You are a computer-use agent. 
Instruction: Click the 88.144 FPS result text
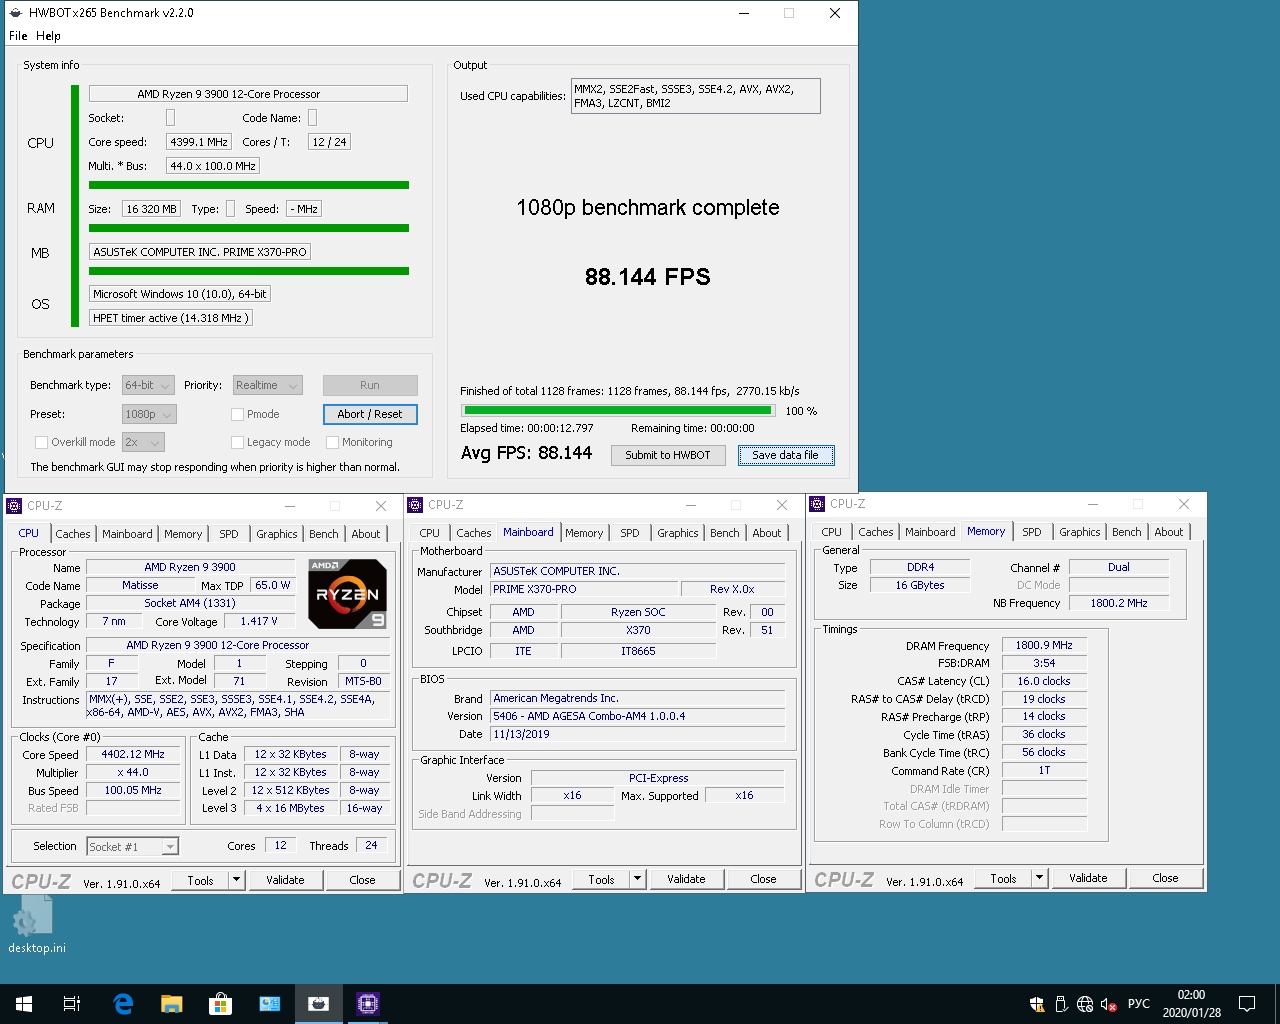pos(648,277)
